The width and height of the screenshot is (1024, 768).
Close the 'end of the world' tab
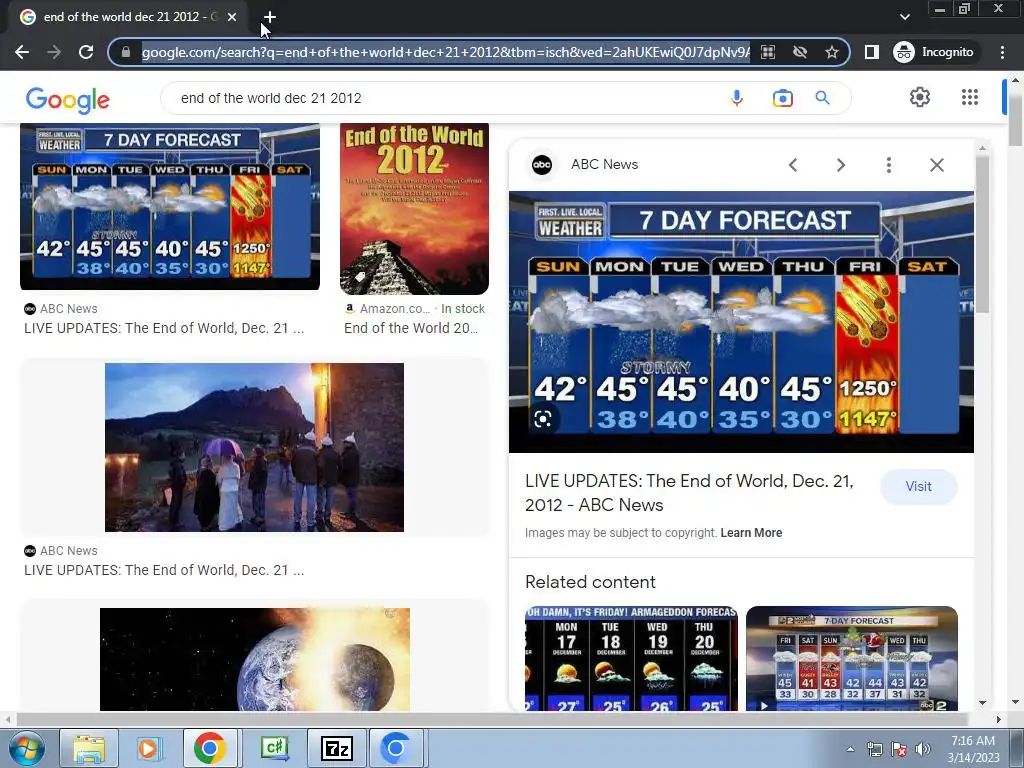click(232, 17)
